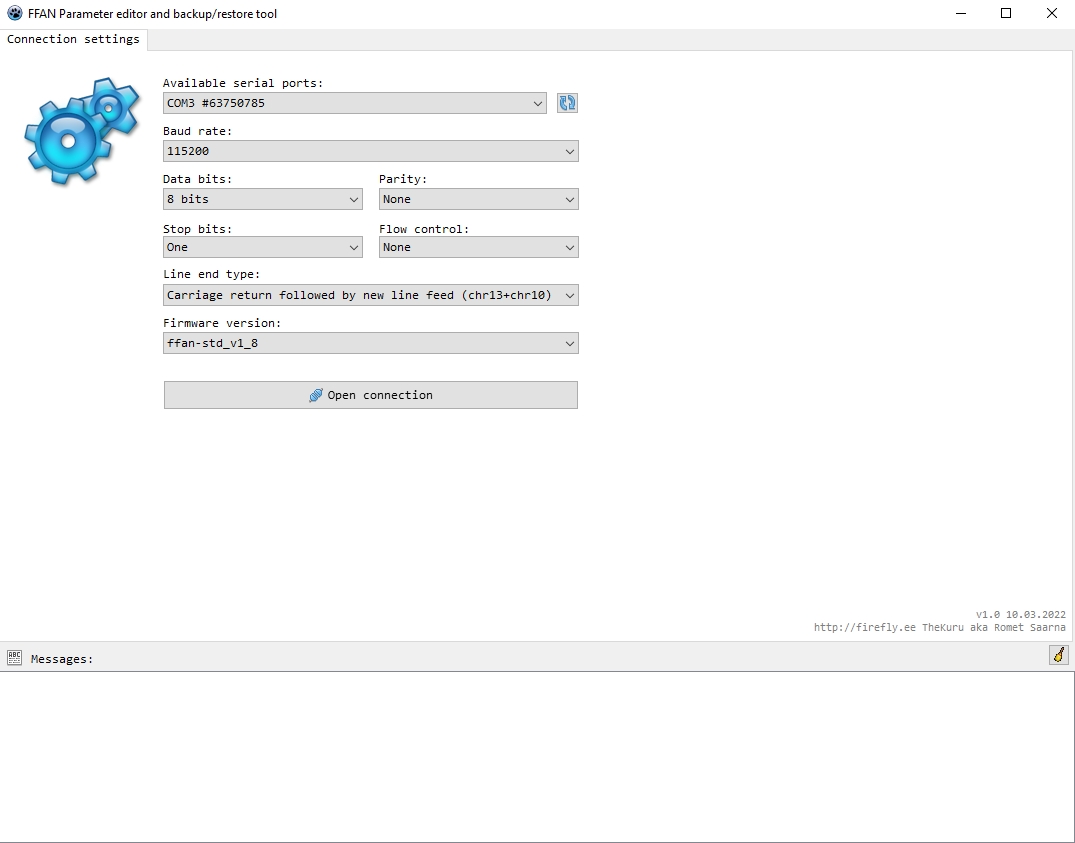
Task: Change the Parity selection dropdown
Action: coord(478,199)
